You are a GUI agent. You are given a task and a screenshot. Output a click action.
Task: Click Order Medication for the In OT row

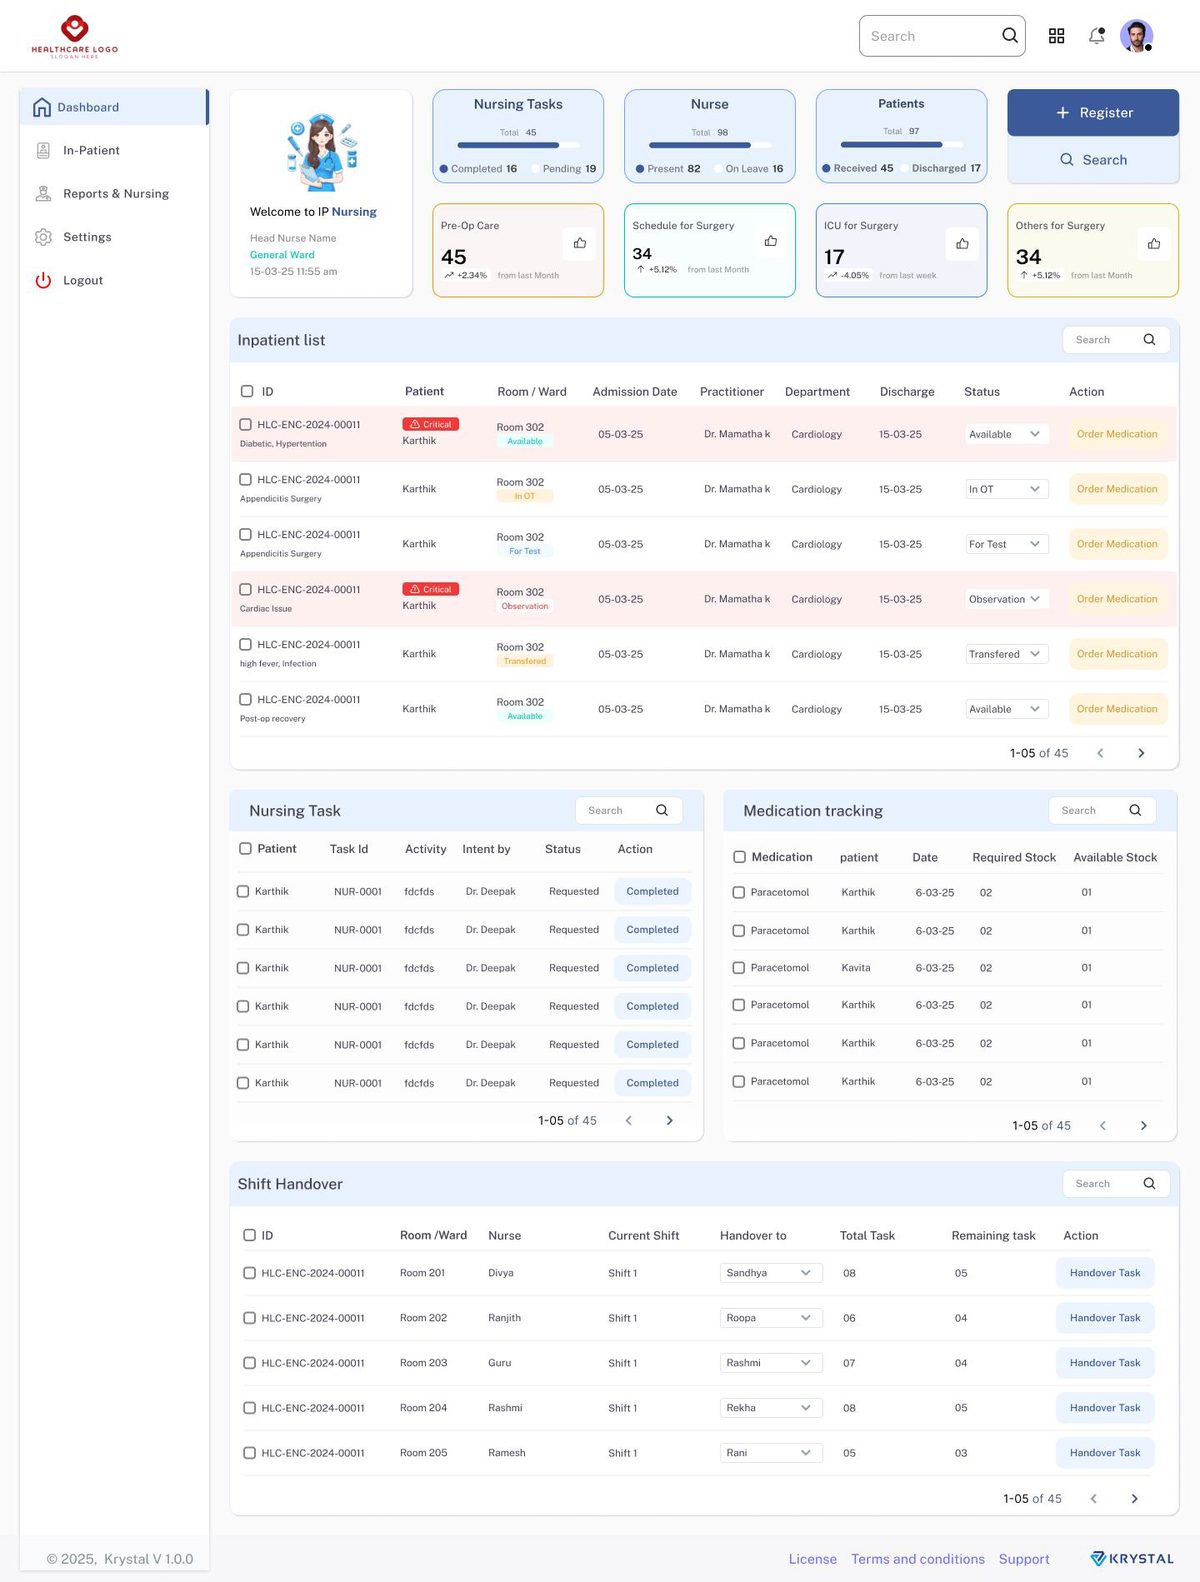(x=1117, y=489)
